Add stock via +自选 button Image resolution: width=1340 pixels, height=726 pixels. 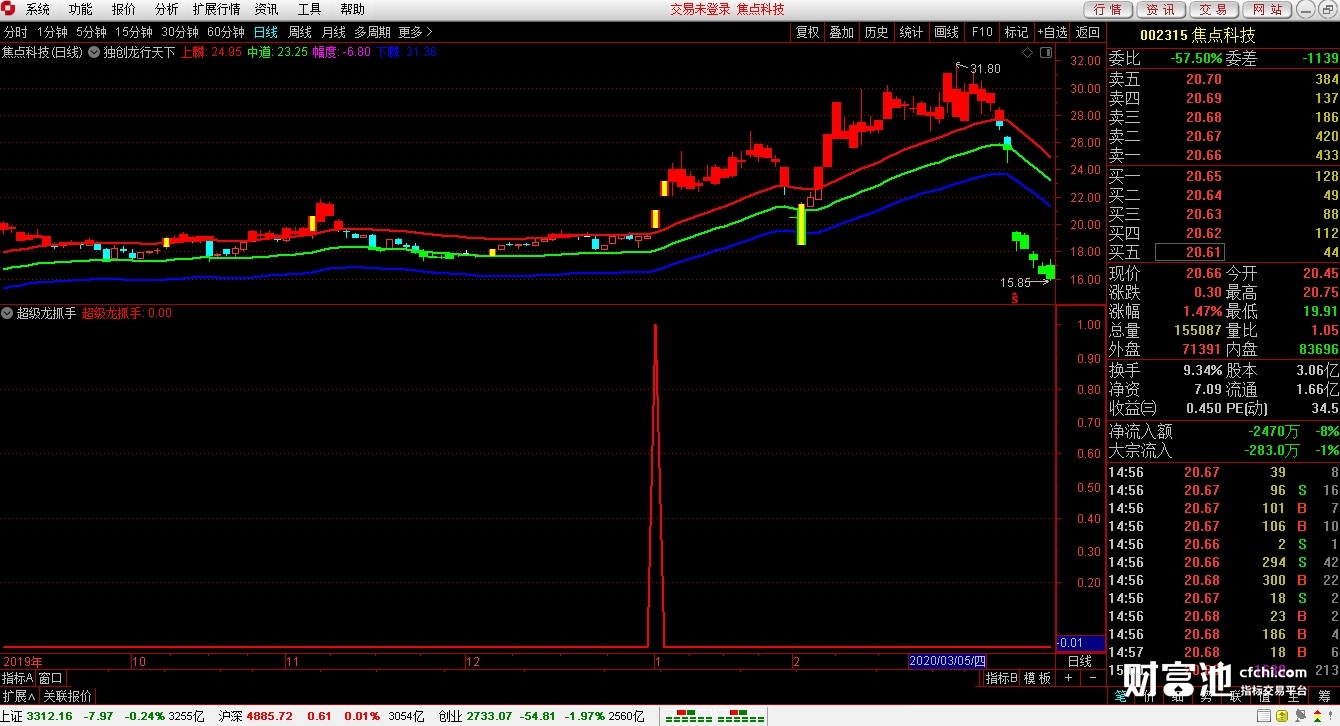coord(1052,32)
